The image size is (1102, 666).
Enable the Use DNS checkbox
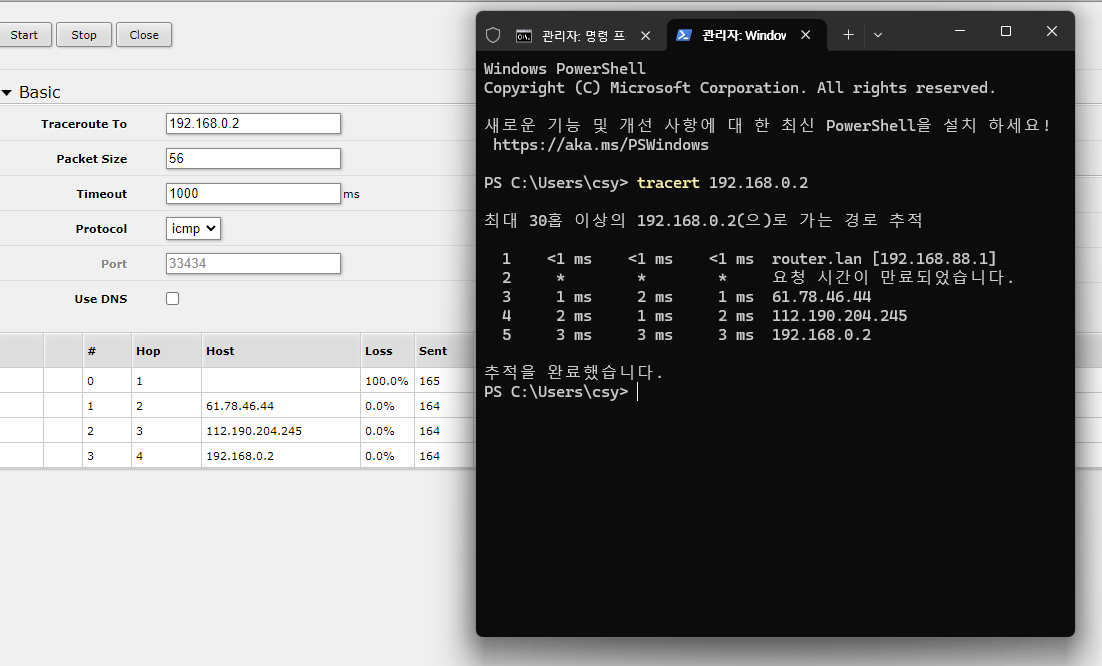point(172,299)
